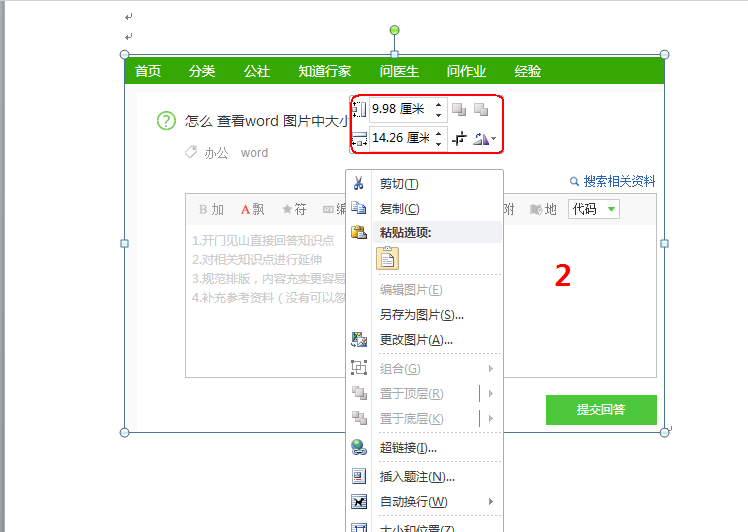
Task: Click the 首页 tab in green bar
Action: pyautogui.click(x=148, y=71)
